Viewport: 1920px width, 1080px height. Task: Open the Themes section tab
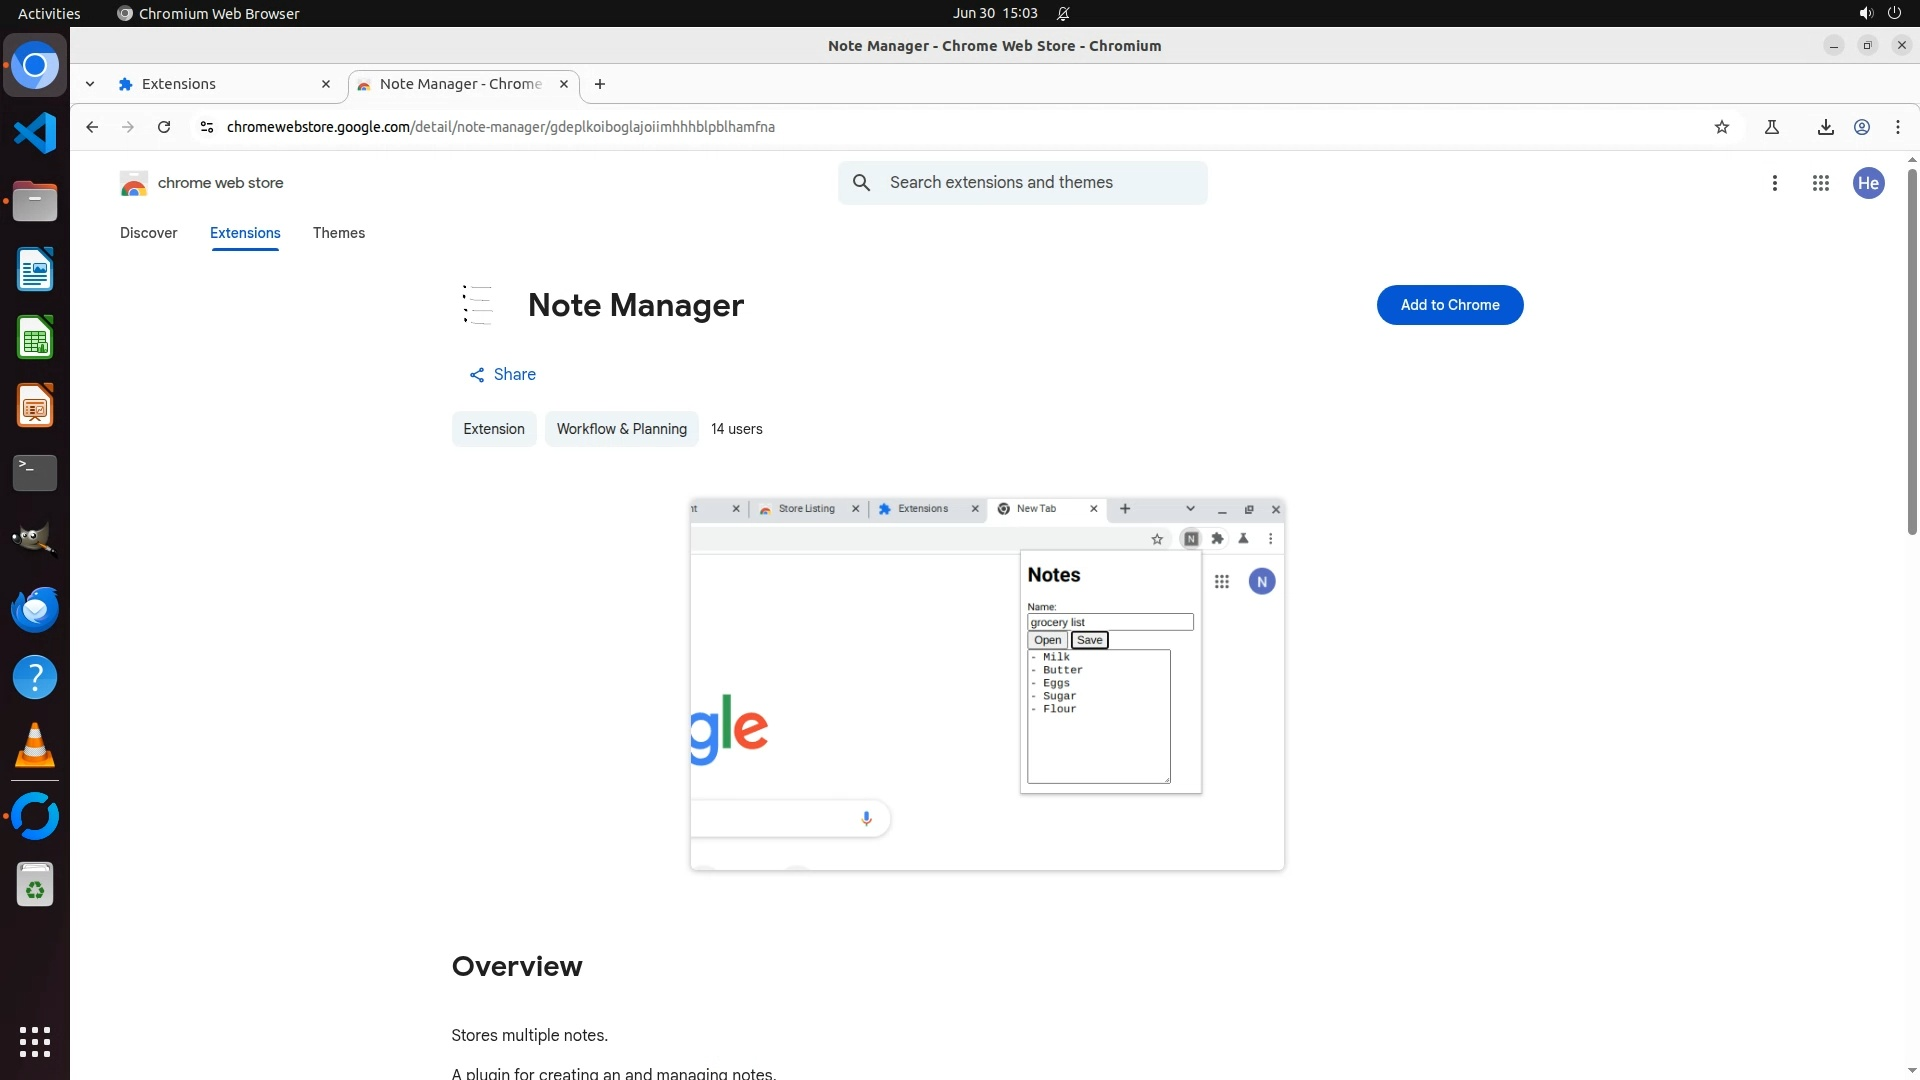pos(338,233)
